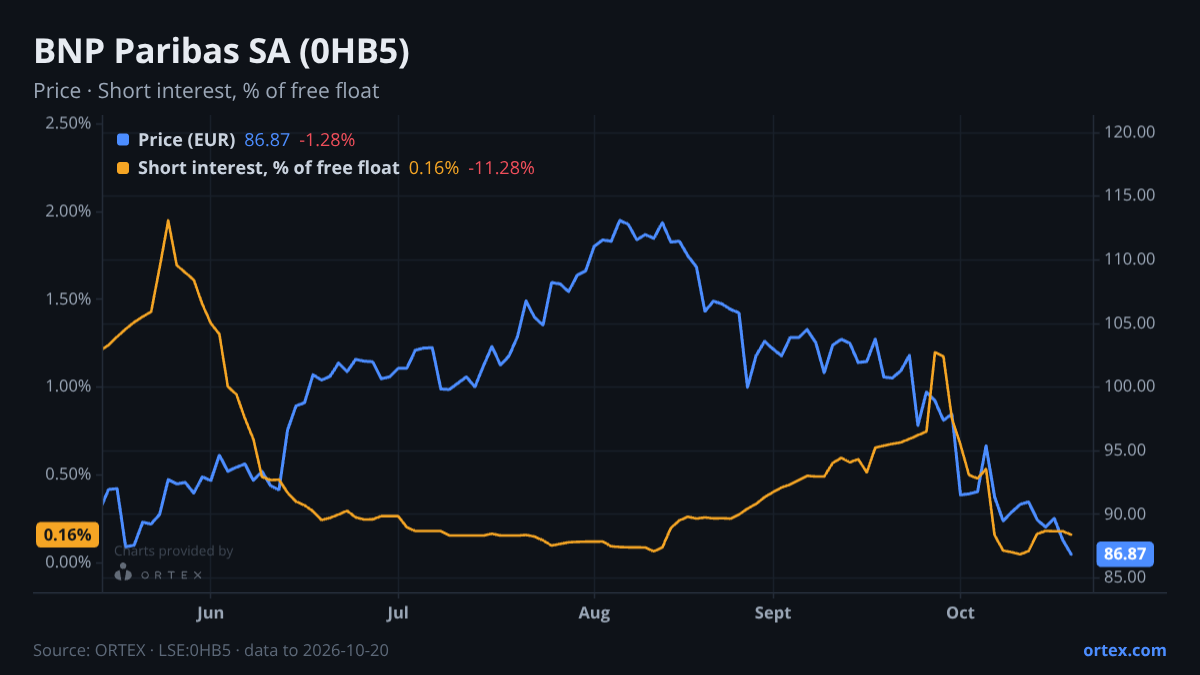Image resolution: width=1200 pixels, height=675 pixels.
Task: Click the Charts provided by text
Action: [173, 551]
